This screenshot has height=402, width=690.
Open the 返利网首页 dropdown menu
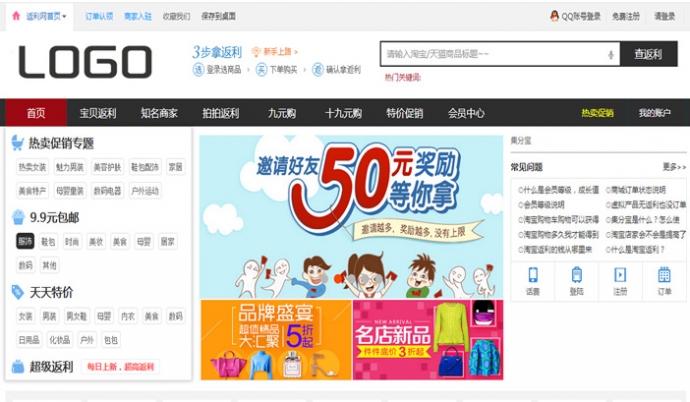46,17
